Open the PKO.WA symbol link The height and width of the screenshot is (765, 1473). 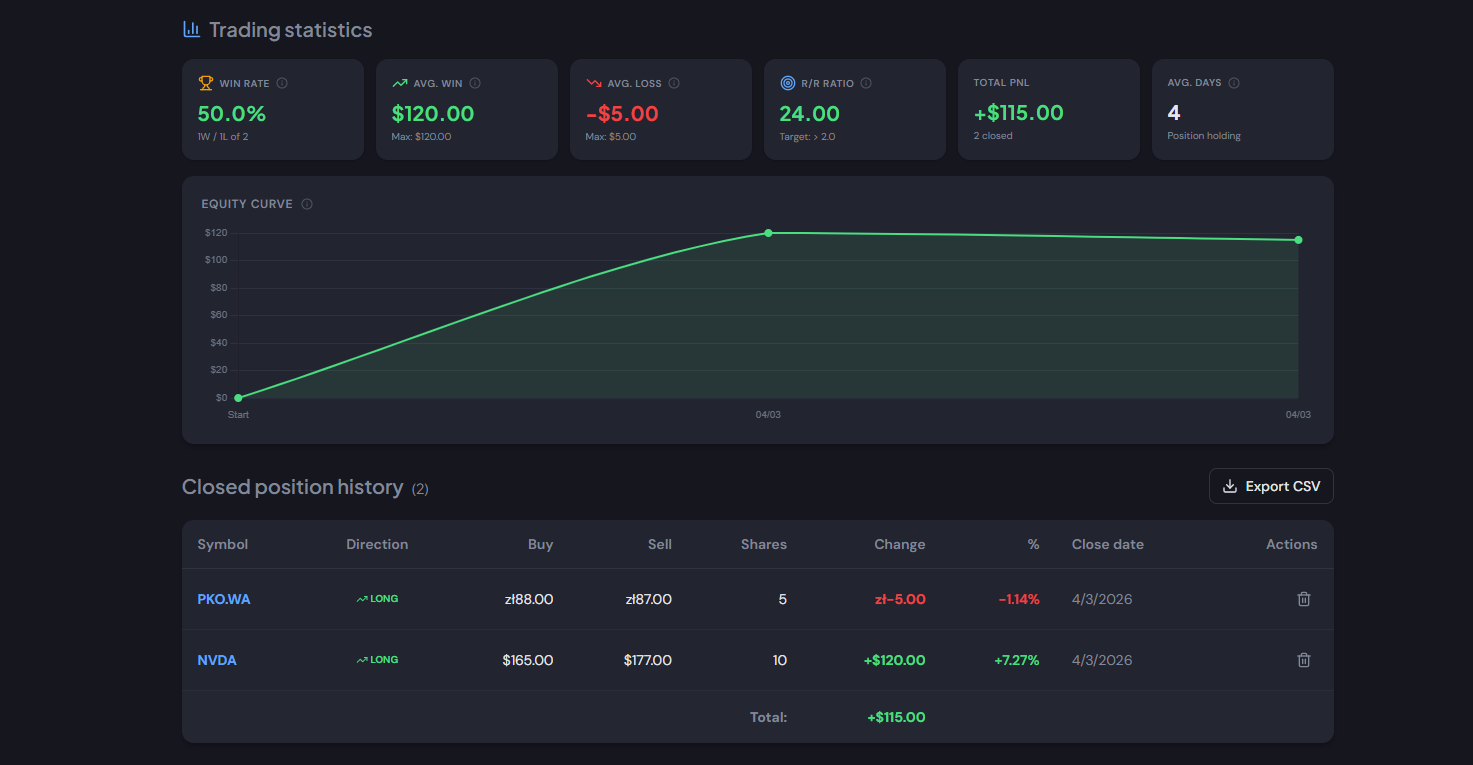pyautogui.click(x=225, y=598)
